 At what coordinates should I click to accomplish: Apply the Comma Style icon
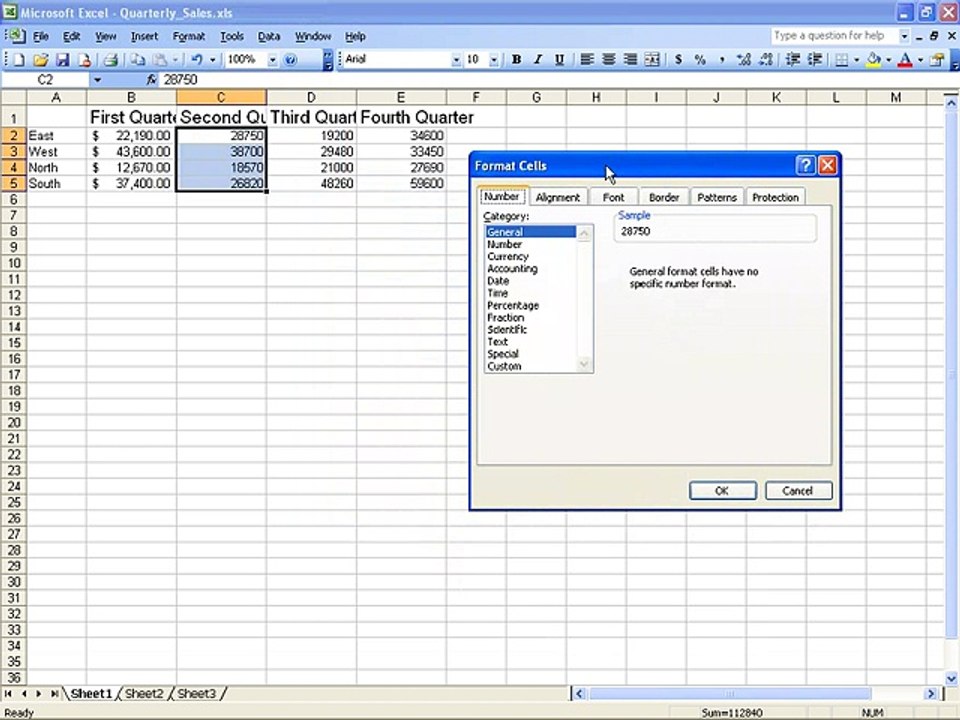pyautogui.click(x=722, y=59)
